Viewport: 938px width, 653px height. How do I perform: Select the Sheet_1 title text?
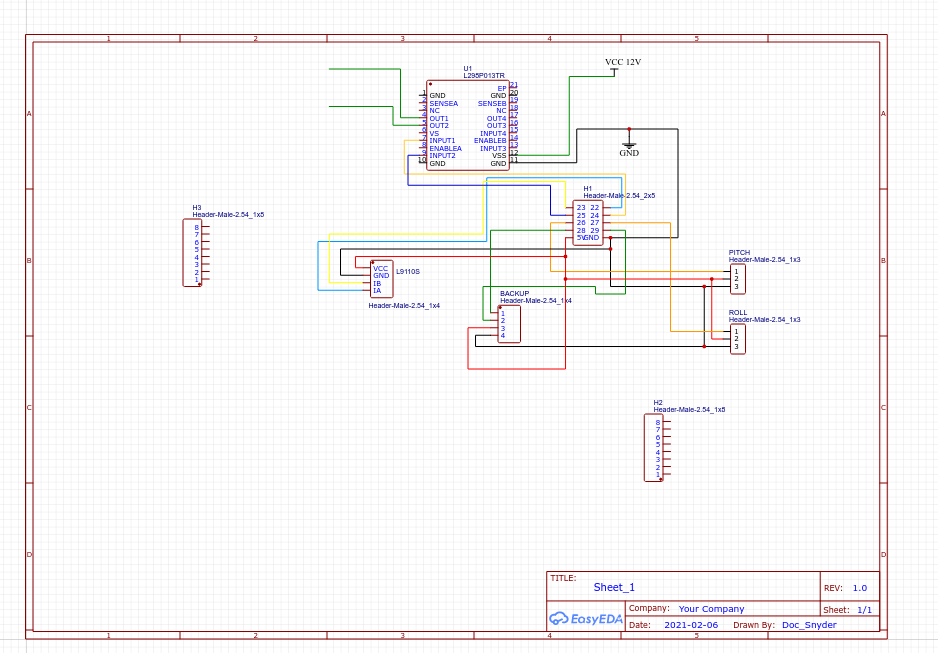[614, 588]
